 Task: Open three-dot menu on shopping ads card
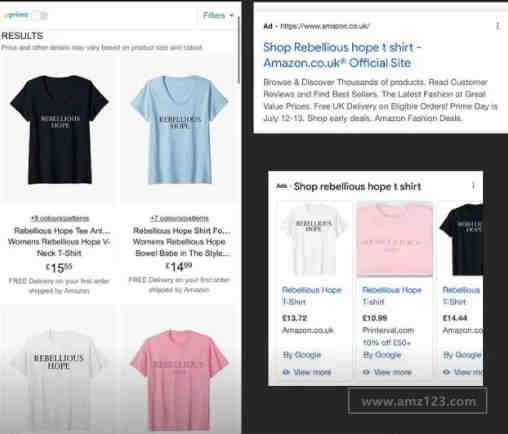pos(473,186)
